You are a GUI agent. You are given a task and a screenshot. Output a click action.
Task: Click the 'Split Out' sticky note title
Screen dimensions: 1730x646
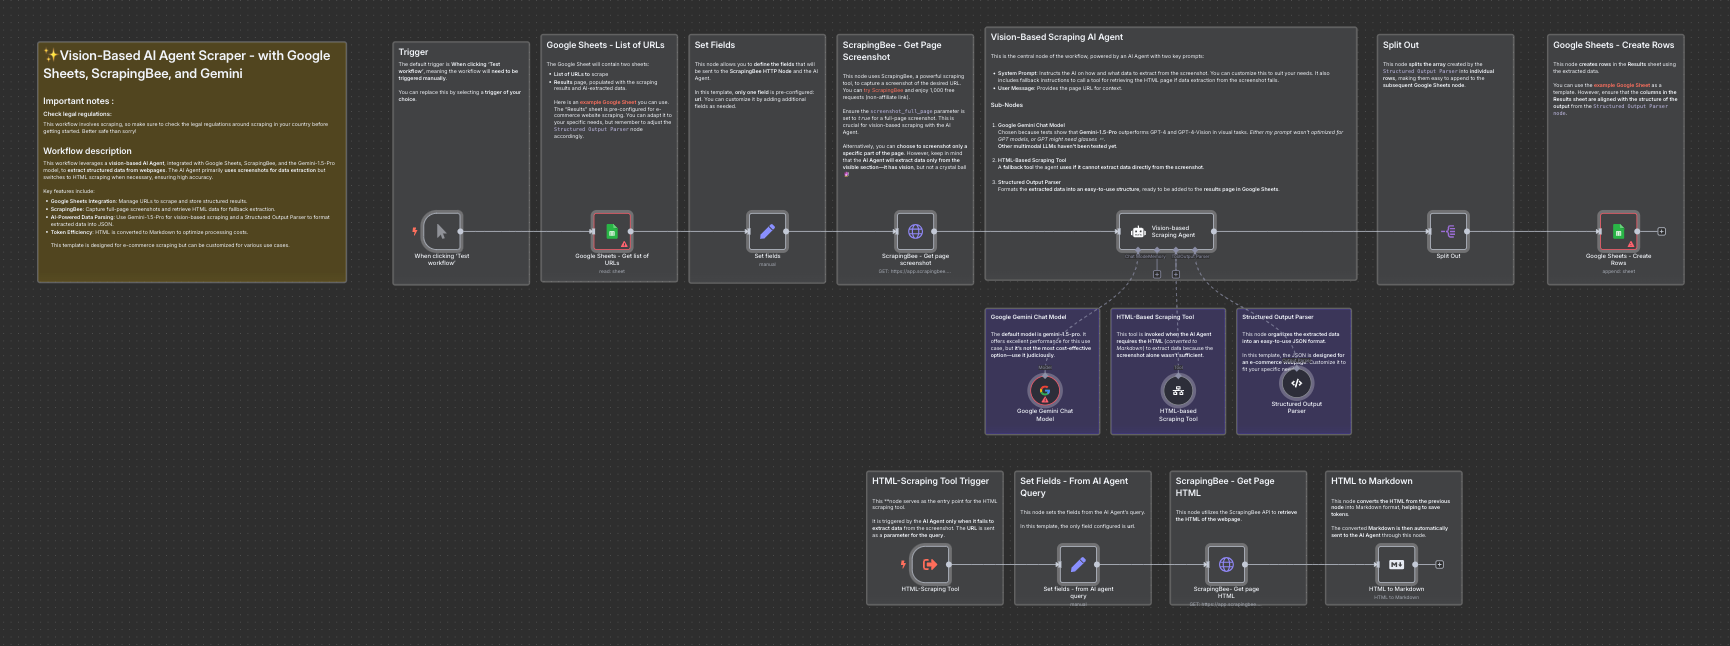pyautogui.click(x=1400, y=45)
